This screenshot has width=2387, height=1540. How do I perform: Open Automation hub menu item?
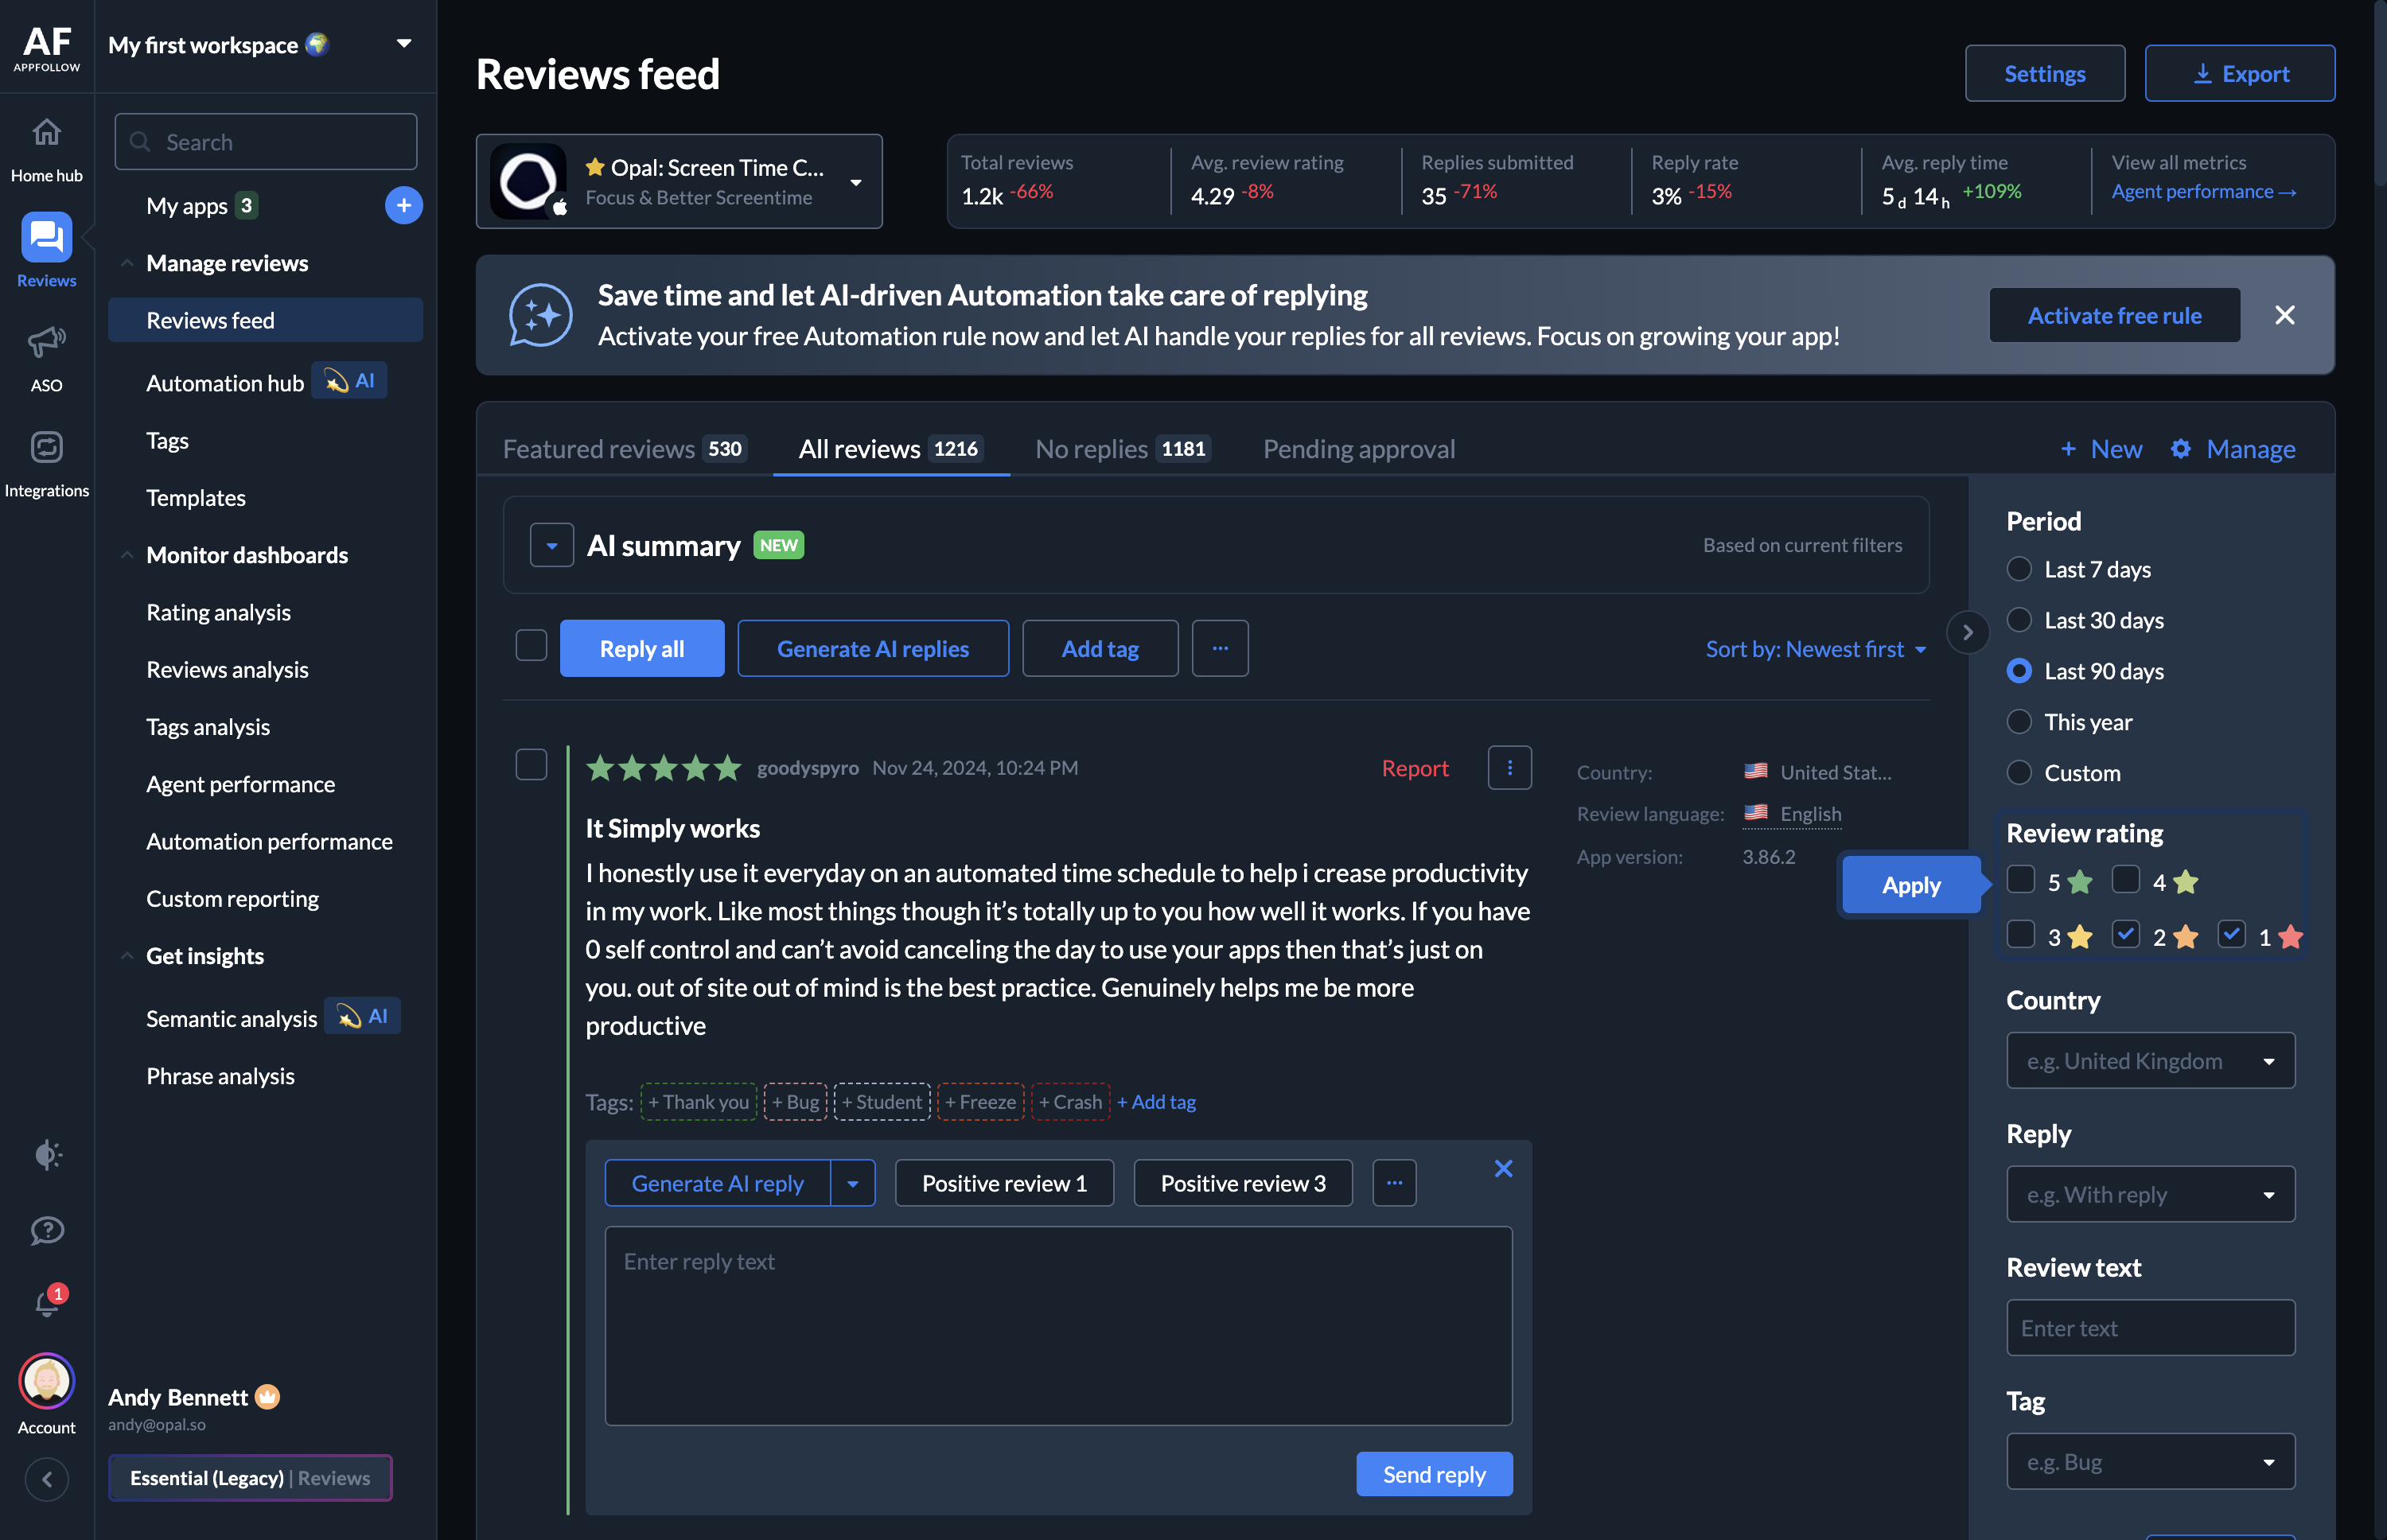coord(224,383)
